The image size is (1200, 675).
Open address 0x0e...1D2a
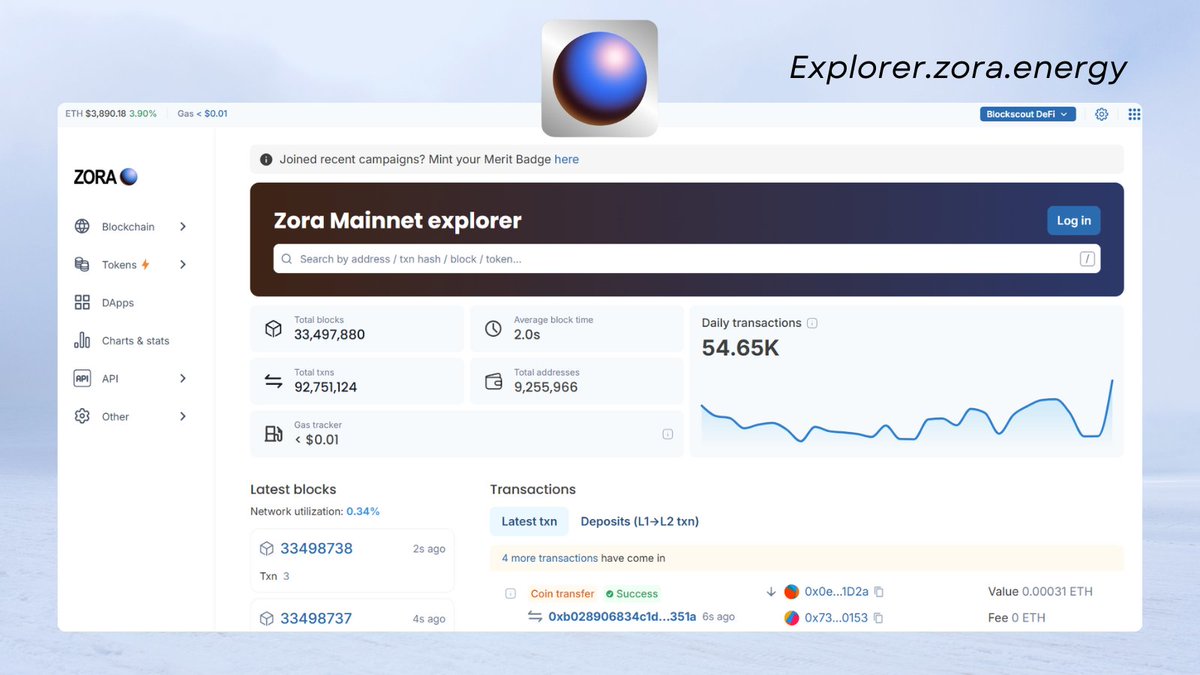click(836, 592)
